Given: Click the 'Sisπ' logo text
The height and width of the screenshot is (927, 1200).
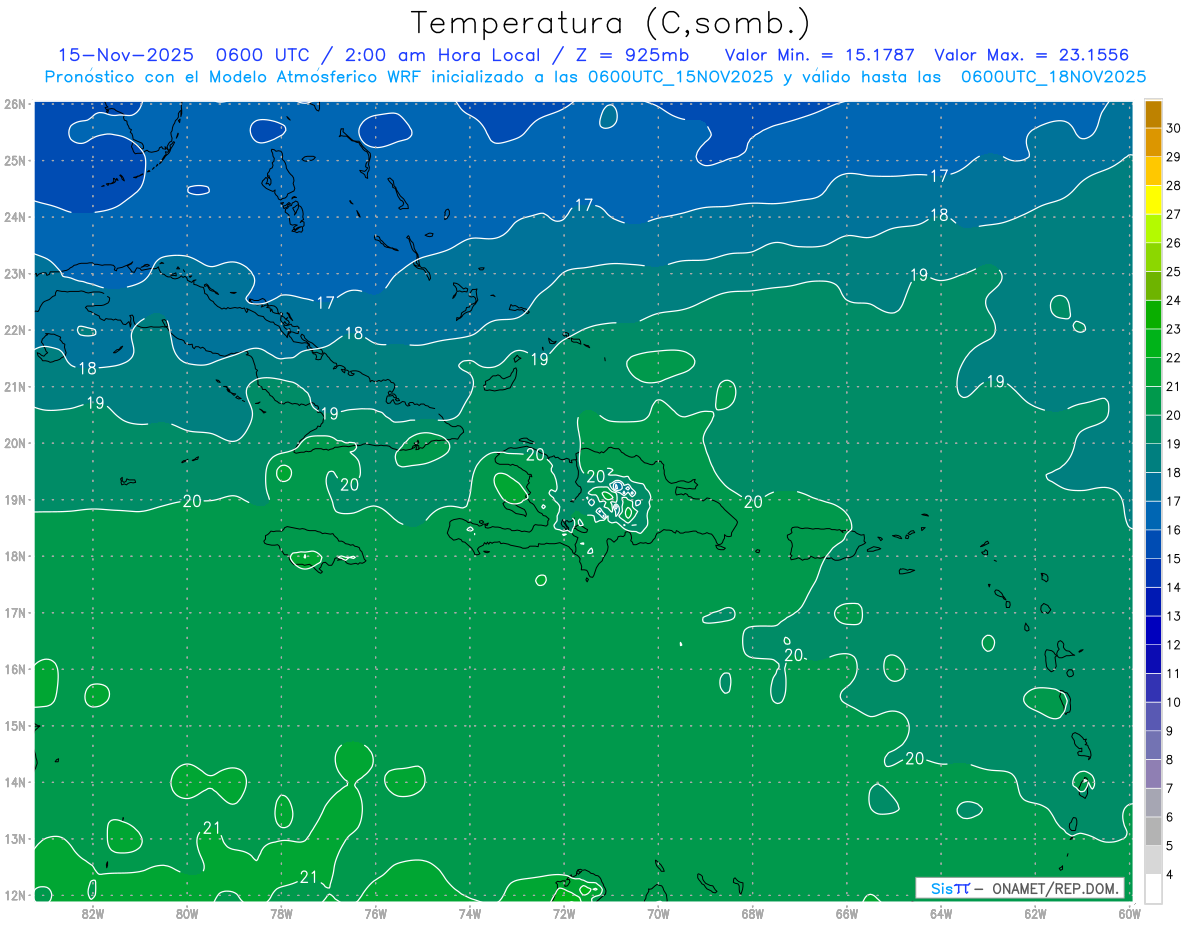Looking at the screenshot, I should pos(950,888).
